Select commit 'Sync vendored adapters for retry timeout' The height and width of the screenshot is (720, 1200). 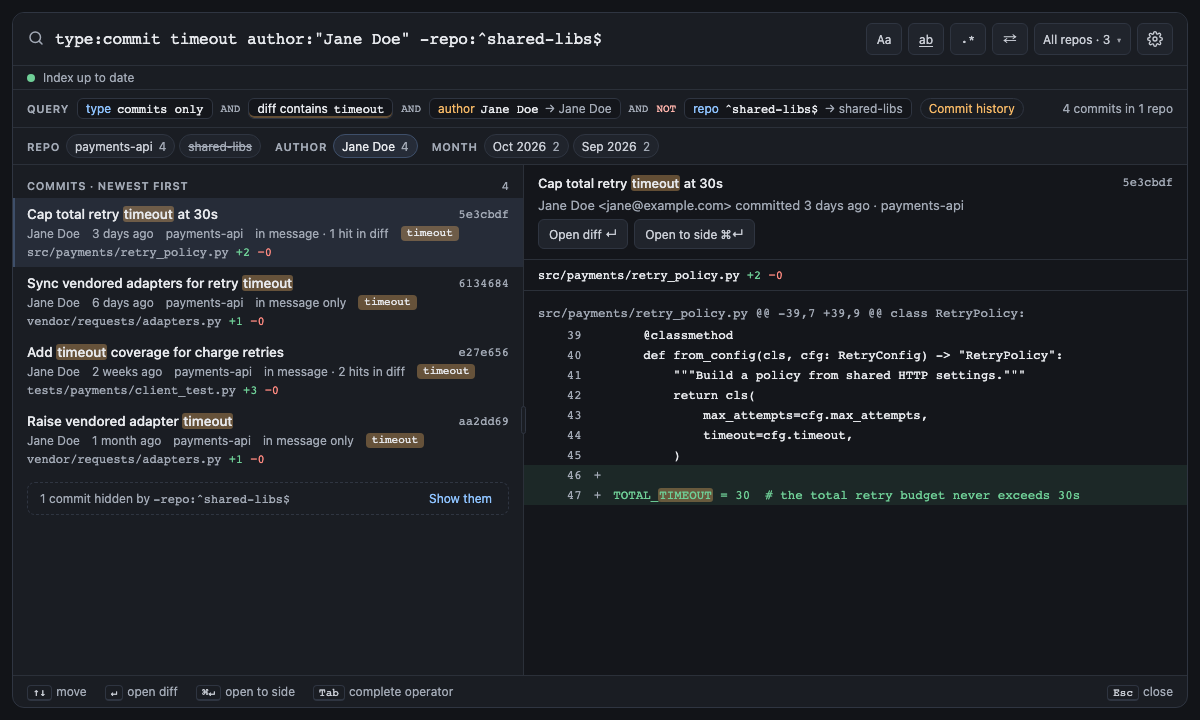pos(268,301)
